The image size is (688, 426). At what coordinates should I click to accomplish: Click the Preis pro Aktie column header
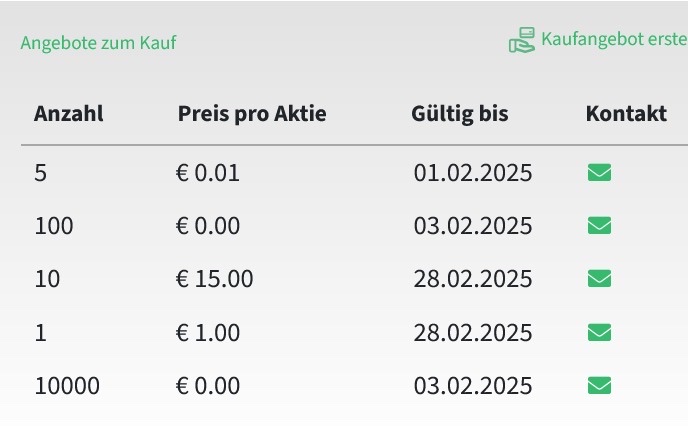pos(252,114)
